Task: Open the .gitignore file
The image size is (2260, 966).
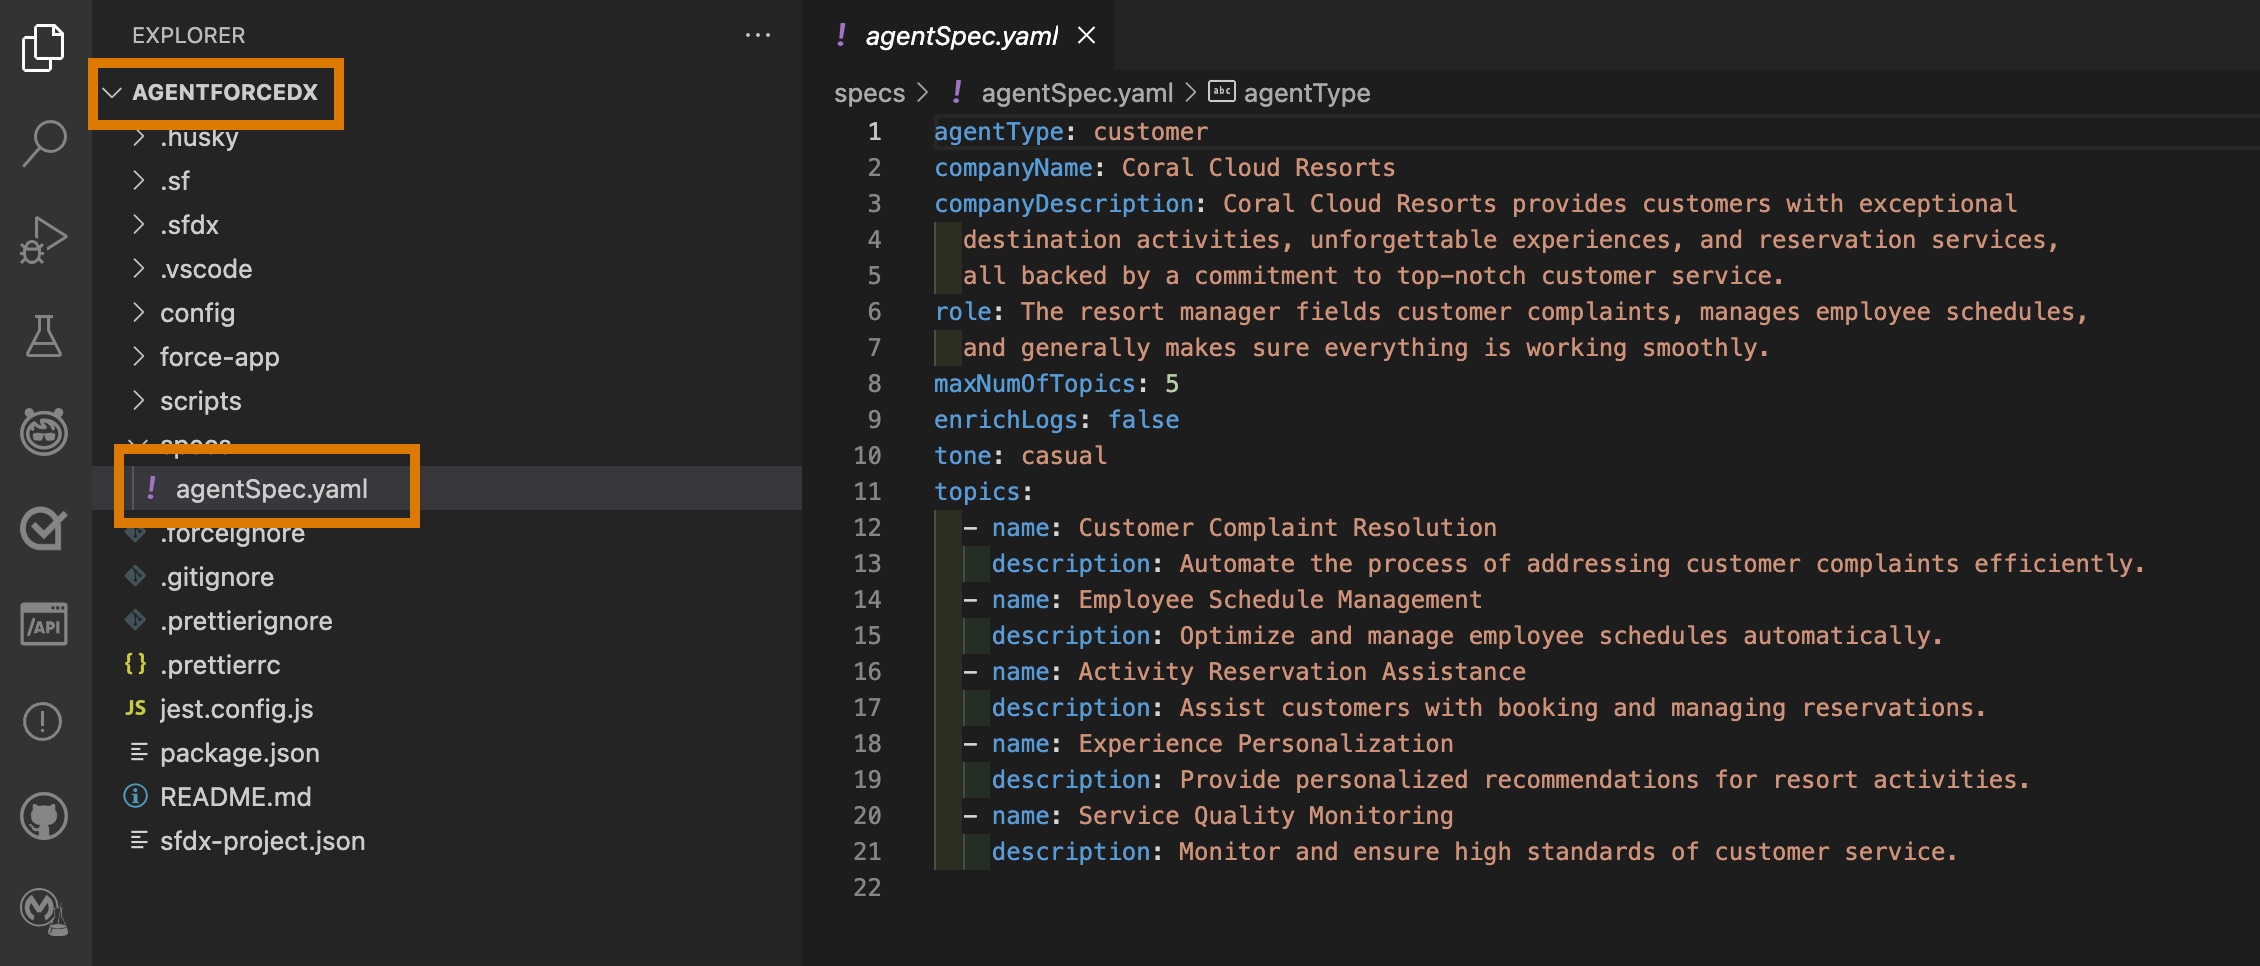Action: [x=446, y=577]
